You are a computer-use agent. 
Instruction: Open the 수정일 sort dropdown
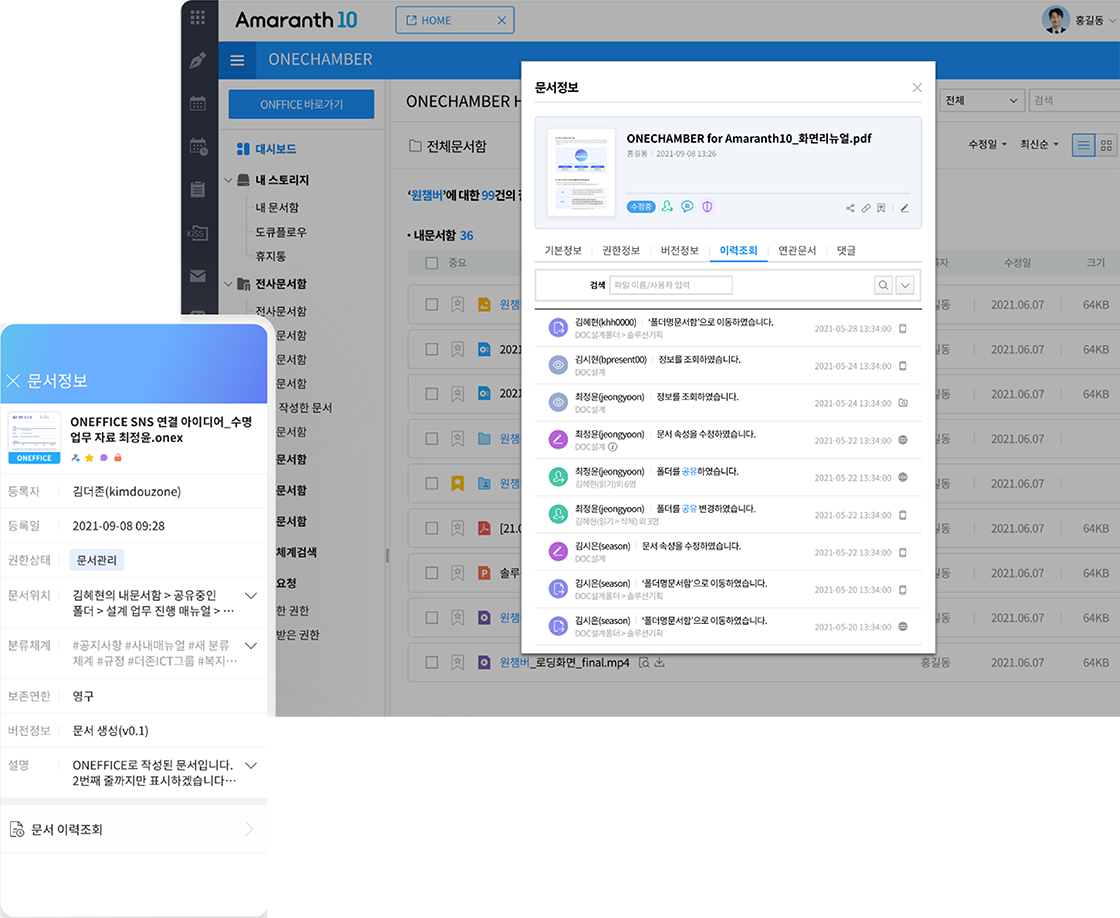987,144
